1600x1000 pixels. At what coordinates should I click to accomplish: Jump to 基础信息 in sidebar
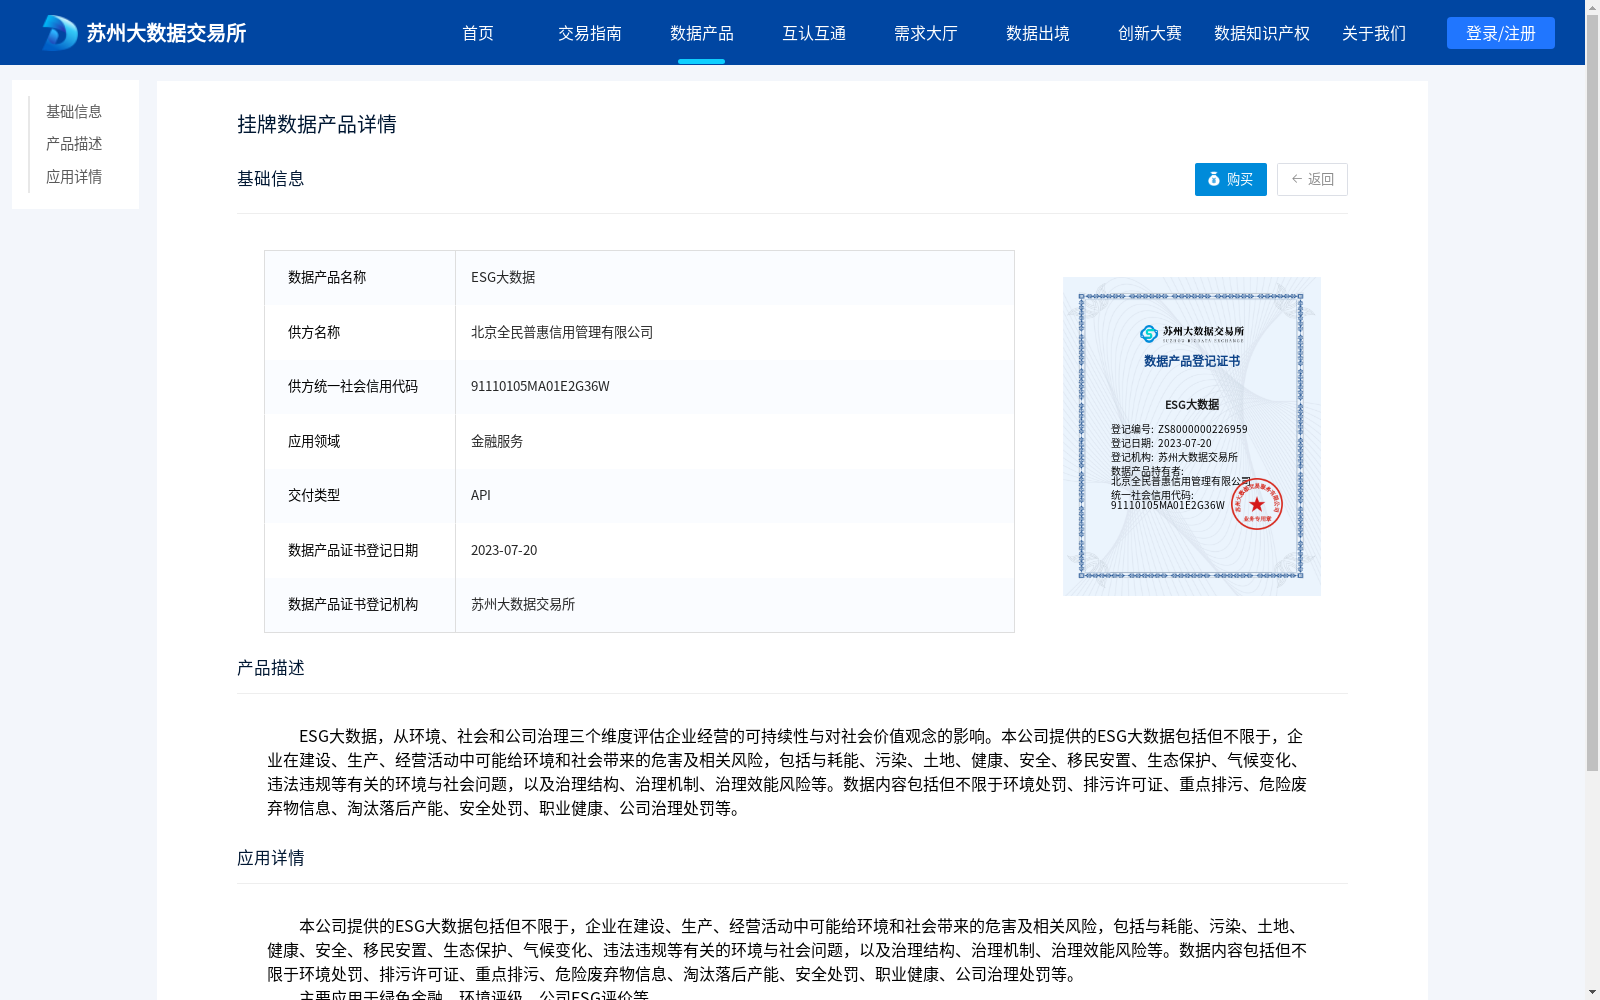pos(74,112)
